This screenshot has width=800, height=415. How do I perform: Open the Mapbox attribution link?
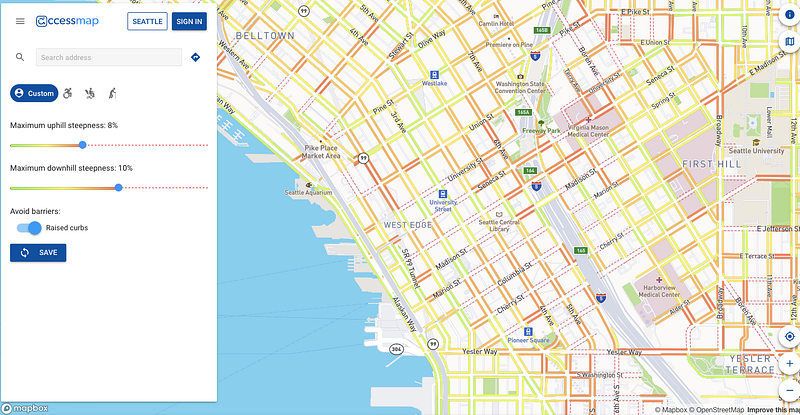pos(671,410)
